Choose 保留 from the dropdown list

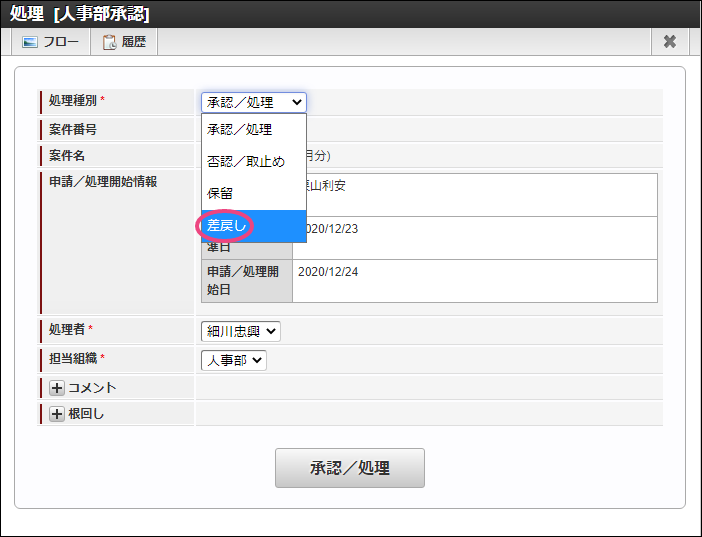(221, 193)
